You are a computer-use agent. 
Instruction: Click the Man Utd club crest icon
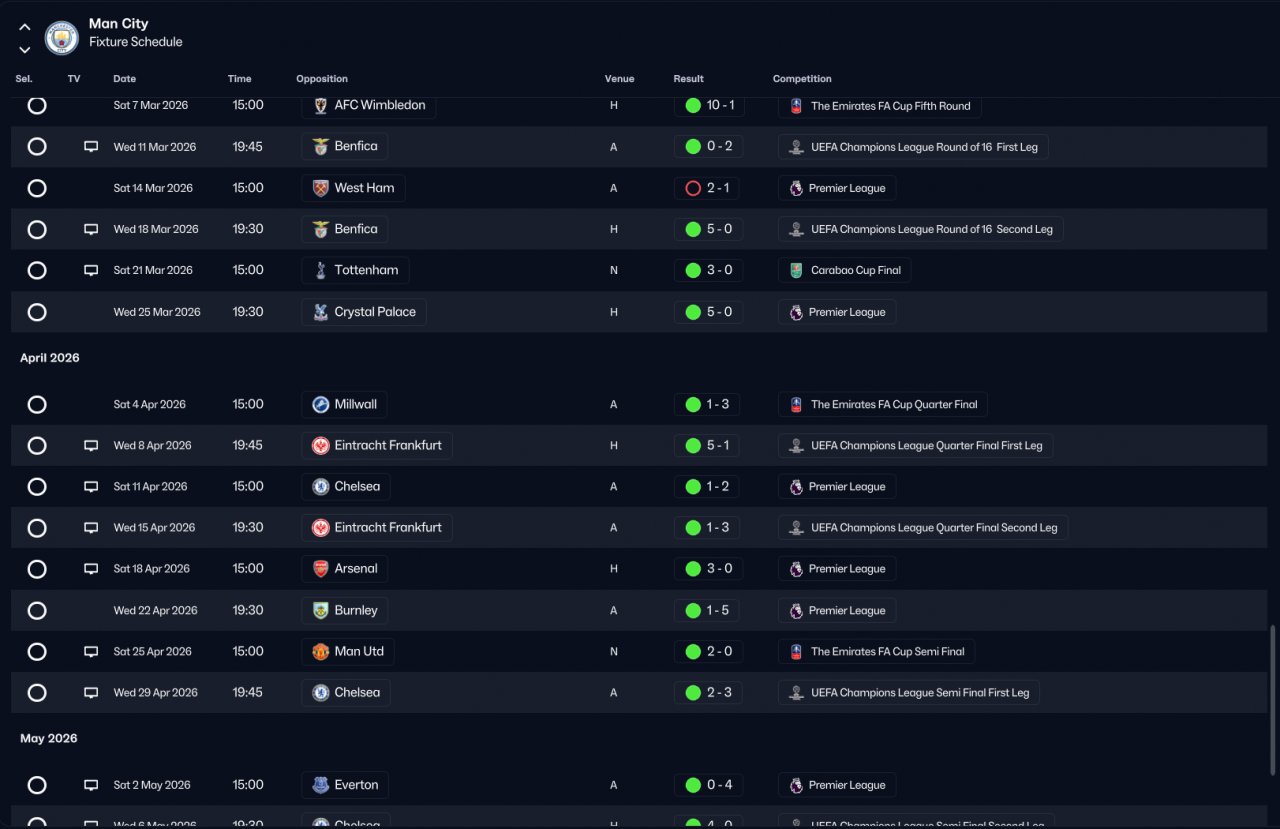320,652
